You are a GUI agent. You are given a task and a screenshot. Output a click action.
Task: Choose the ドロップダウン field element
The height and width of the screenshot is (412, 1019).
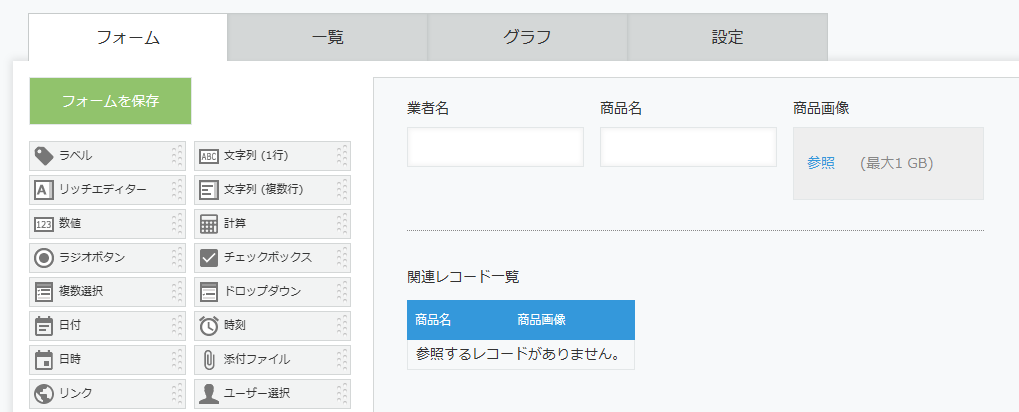tap(272, 292)
